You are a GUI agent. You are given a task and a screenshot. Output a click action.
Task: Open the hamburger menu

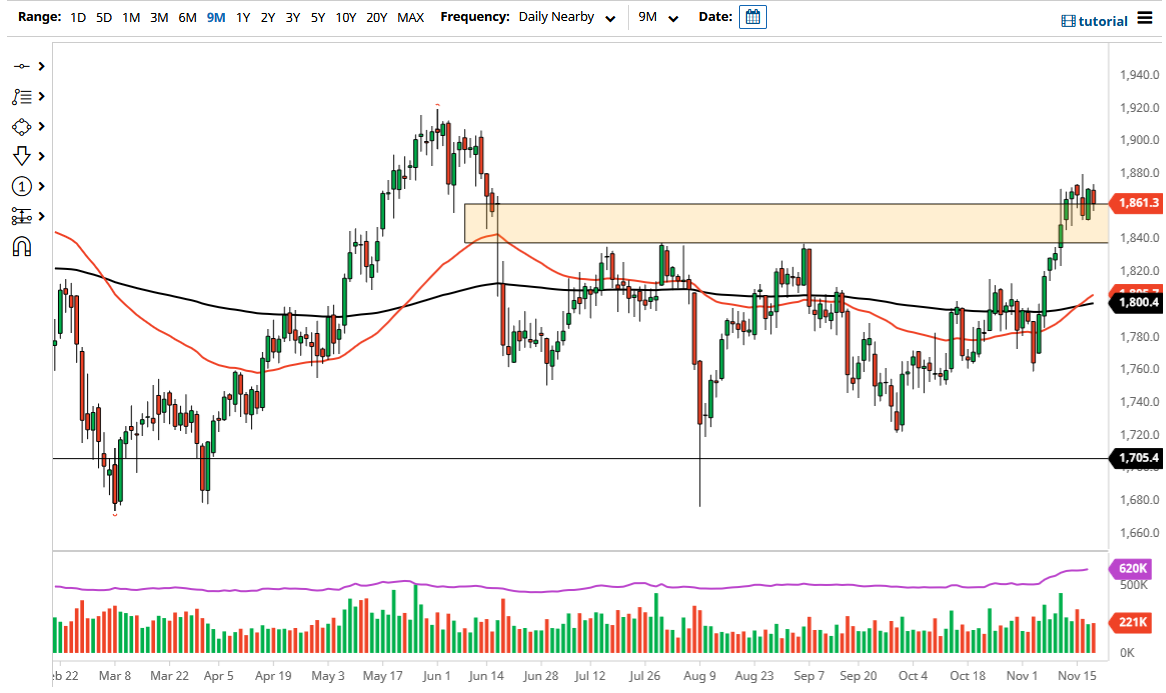click(x=1146, y=18)
